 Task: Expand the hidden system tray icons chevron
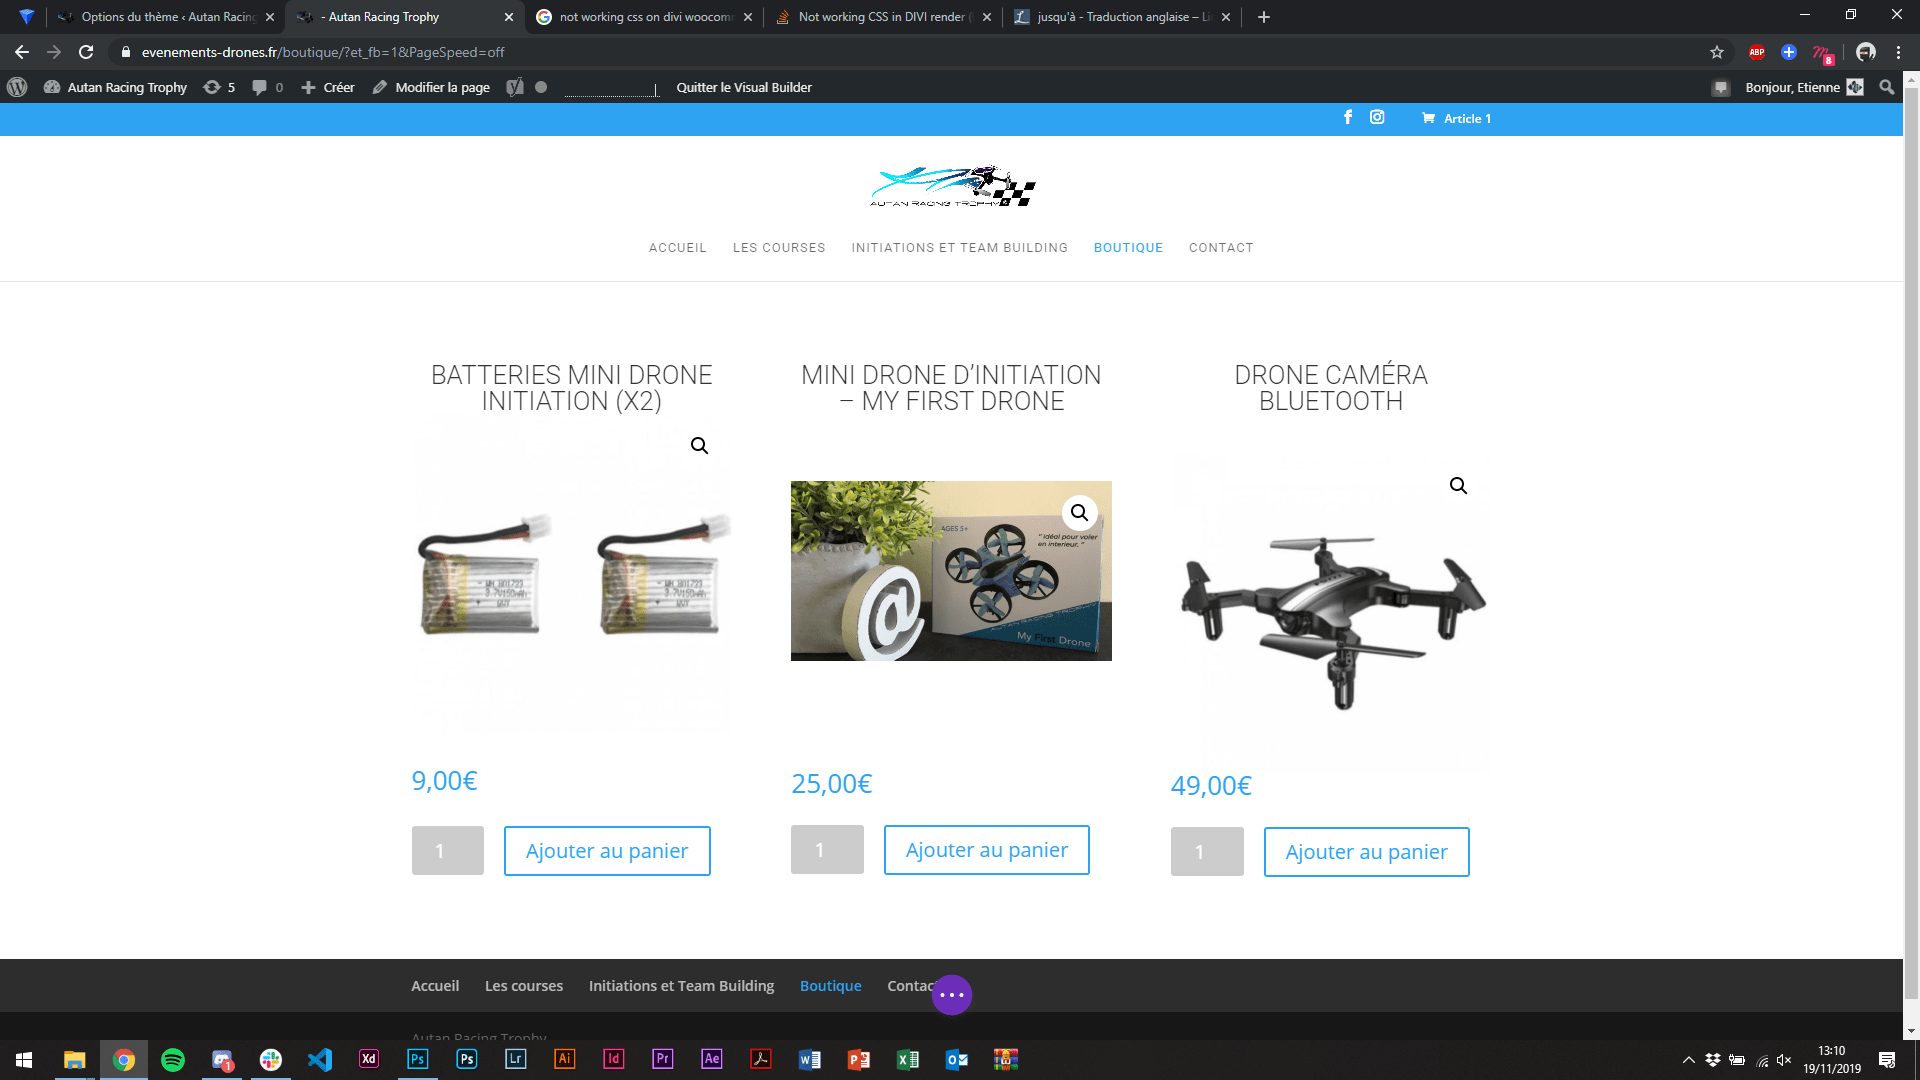[1688, 1060]
